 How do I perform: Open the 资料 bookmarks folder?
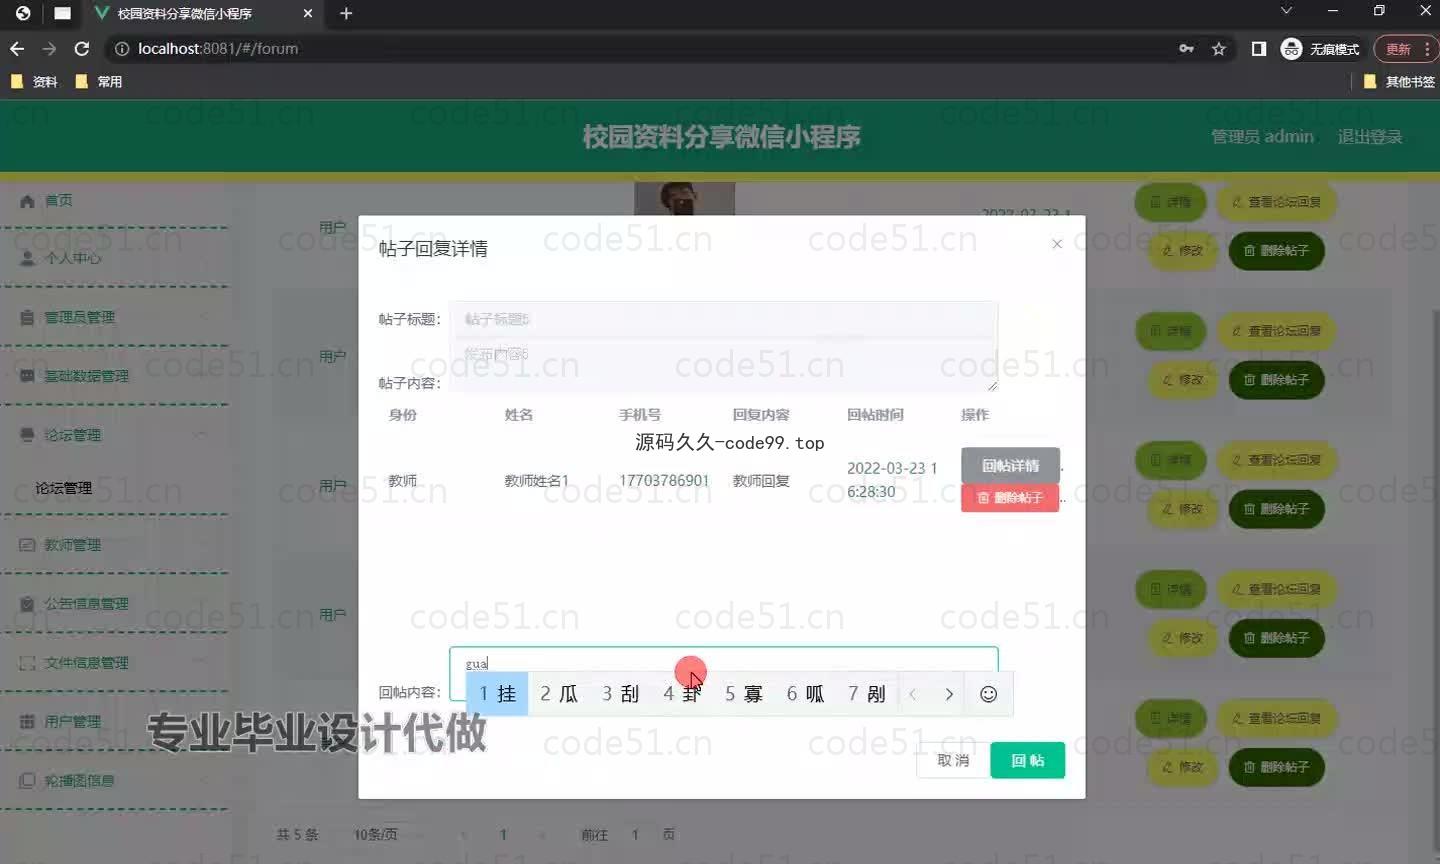34,82
